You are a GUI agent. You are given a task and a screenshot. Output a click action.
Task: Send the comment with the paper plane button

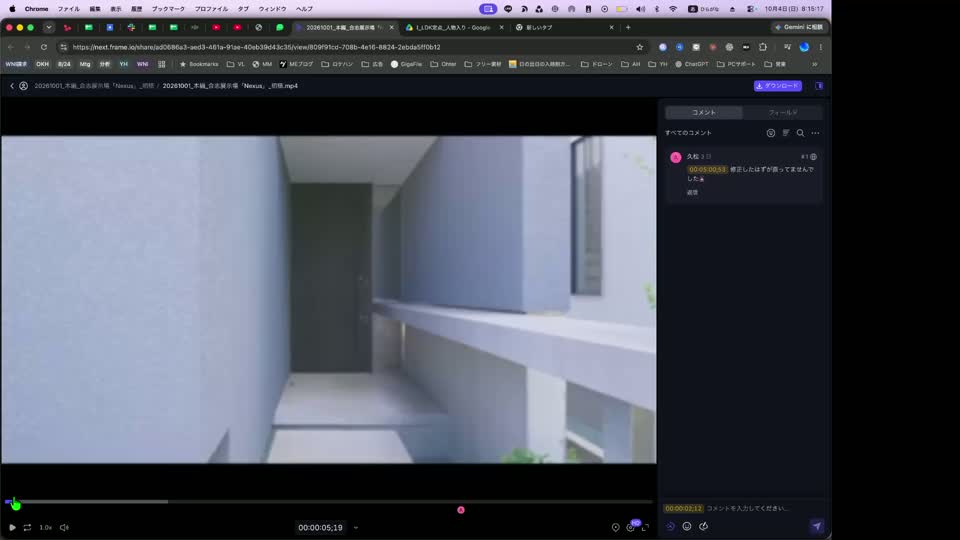click(x=817, y=526)
